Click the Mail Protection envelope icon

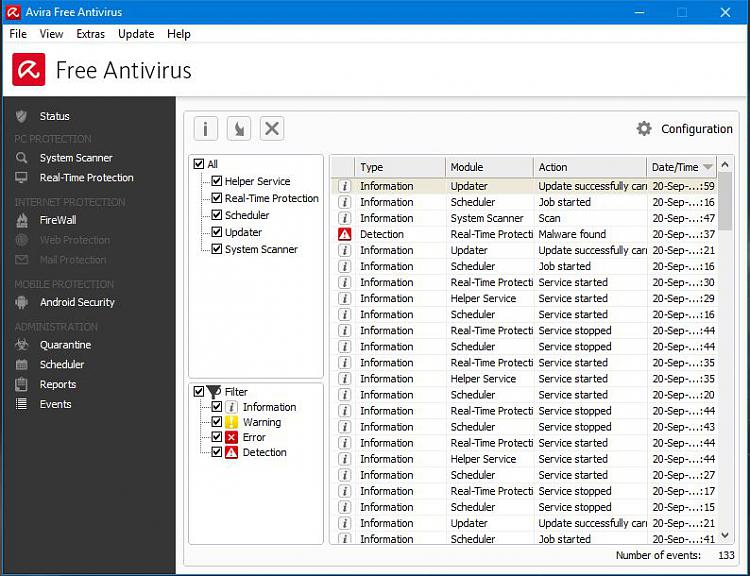(x=21, y=260)
